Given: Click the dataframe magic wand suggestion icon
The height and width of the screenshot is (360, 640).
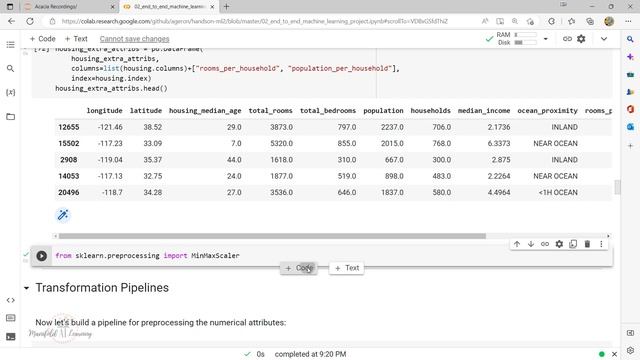Looking at the screenshot, I should (63, 215).
